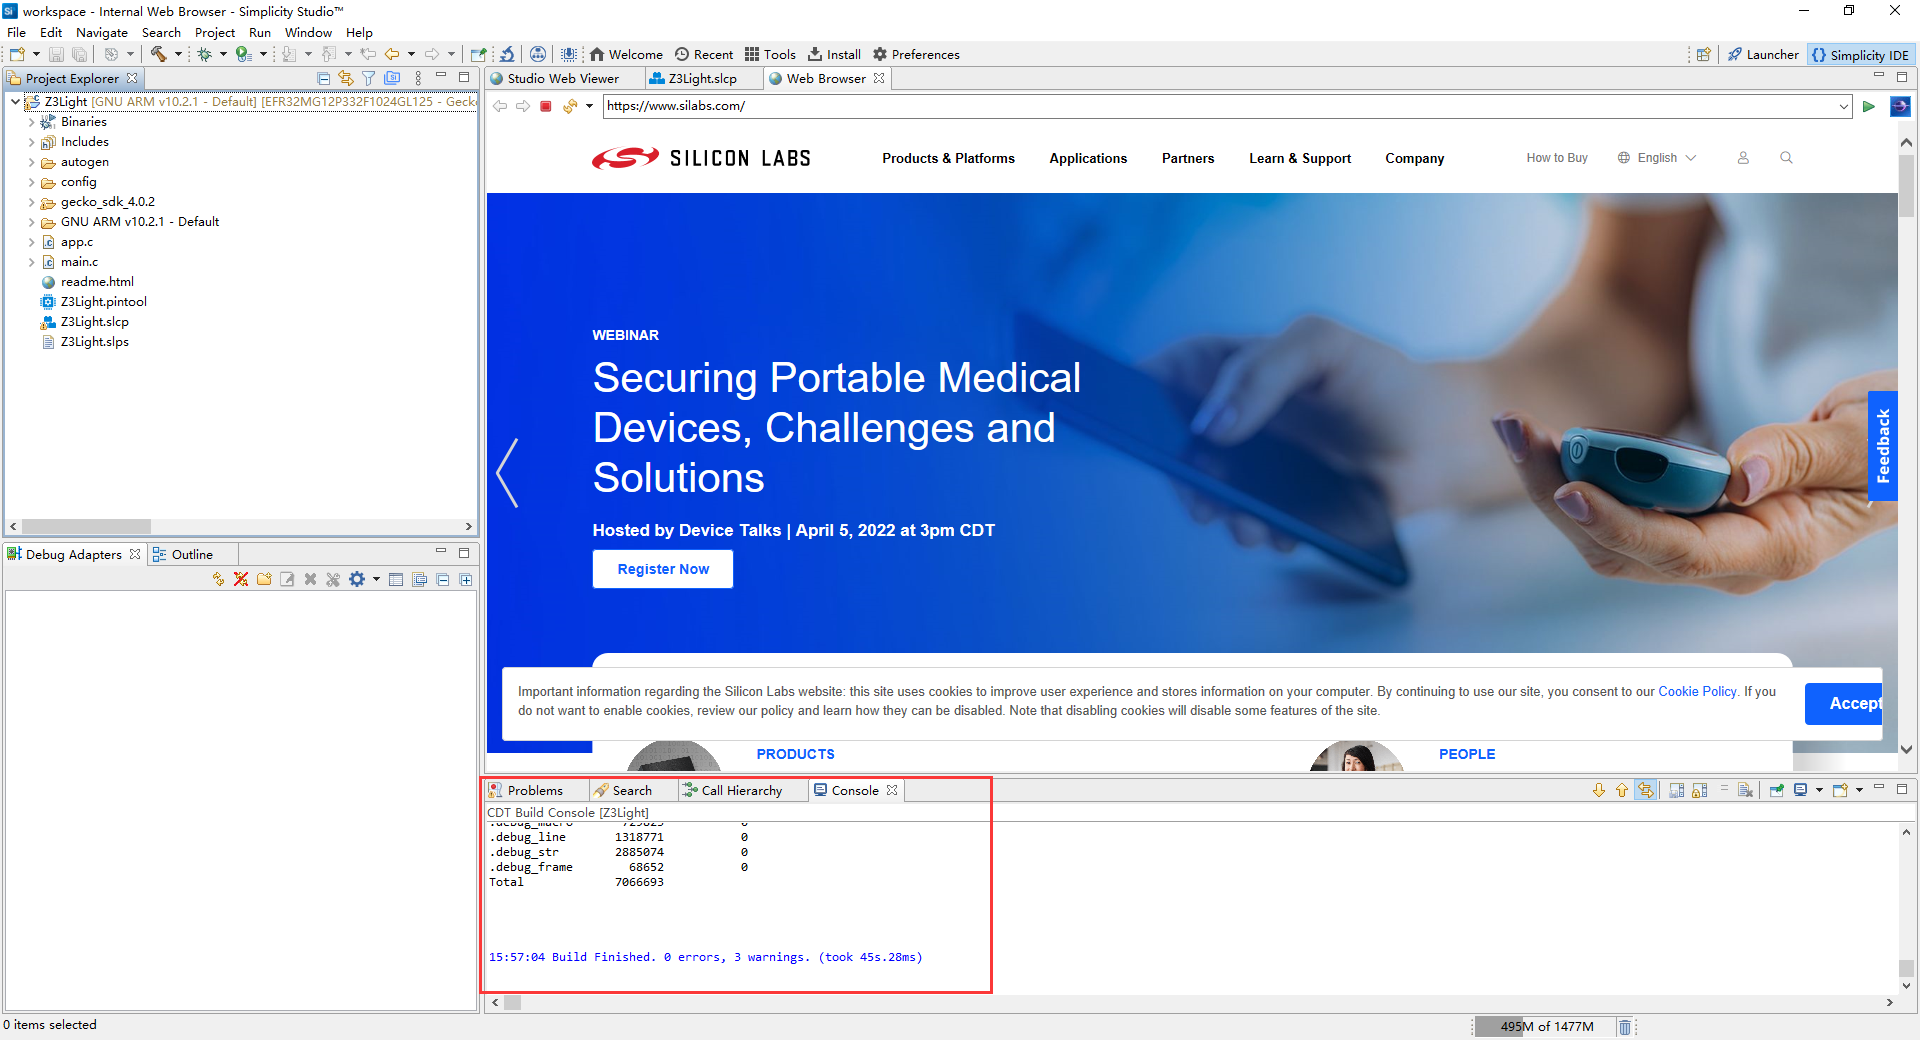1920x1040 pixels.
Task: Click the green Go to URL arrow
Action: [1868, 106]
